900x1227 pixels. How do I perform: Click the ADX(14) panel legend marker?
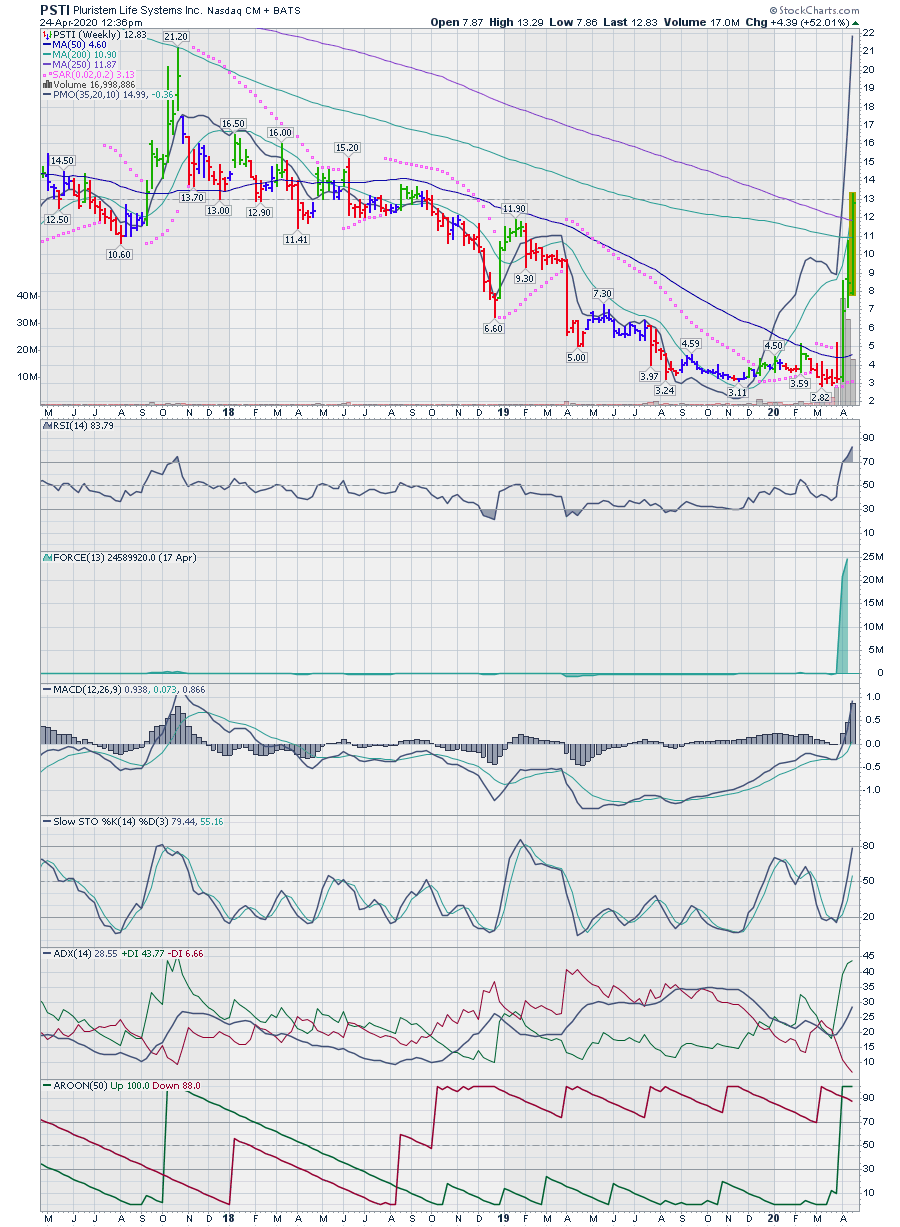tap(45, 954)
